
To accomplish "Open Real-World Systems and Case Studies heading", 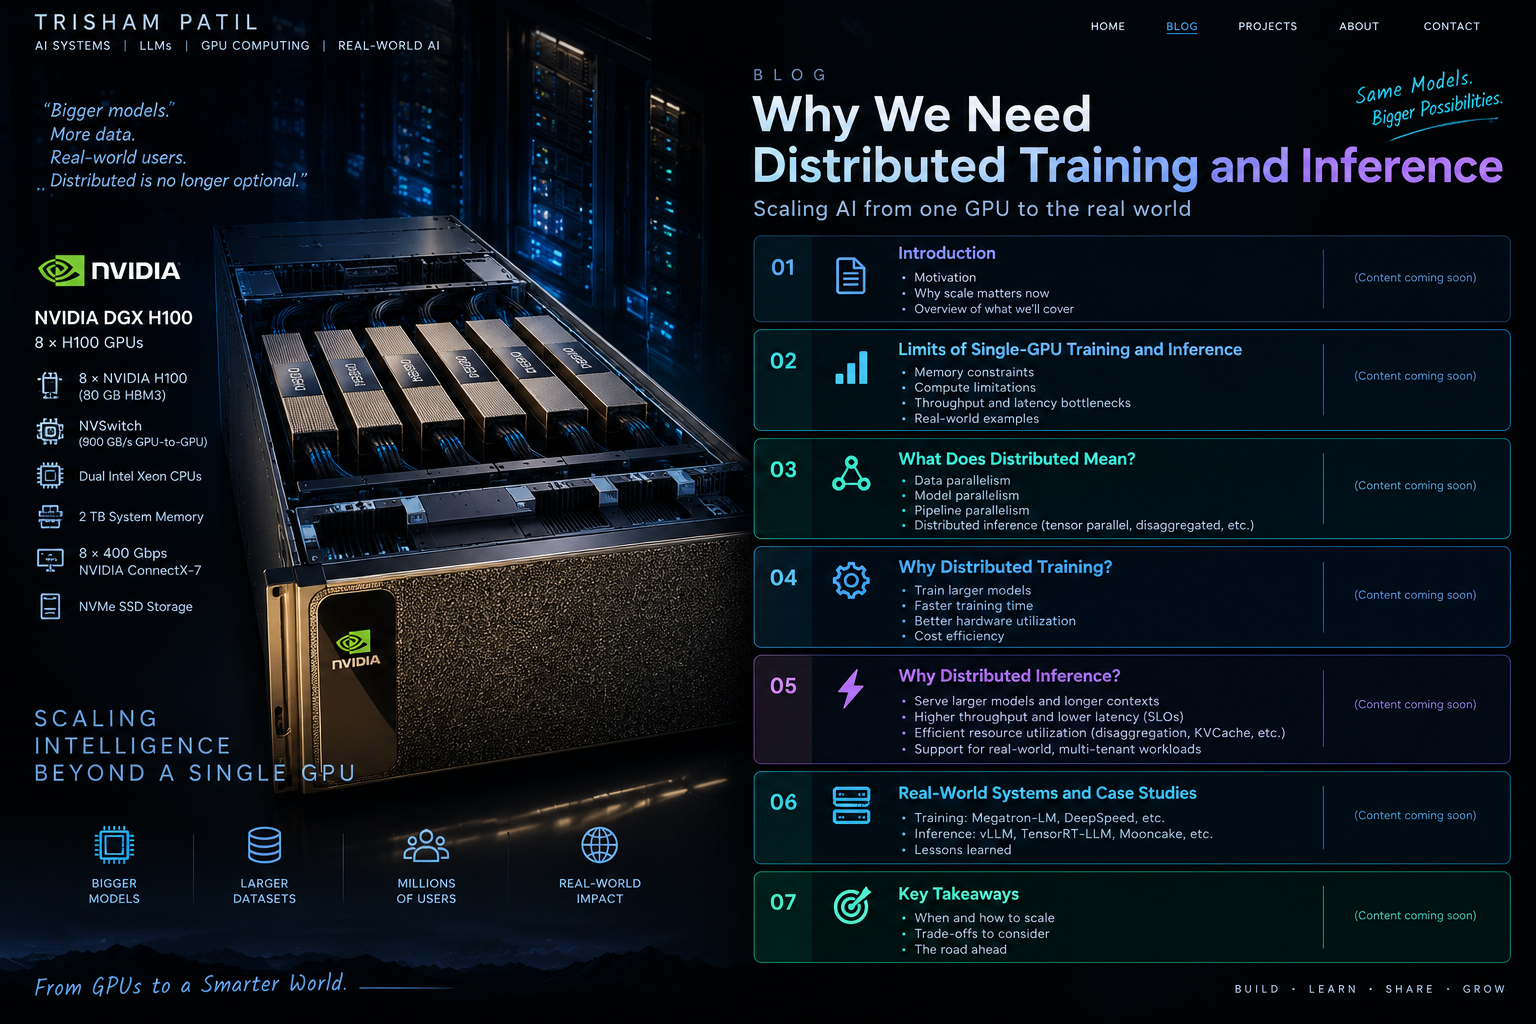I will (x=1047, y=793).
